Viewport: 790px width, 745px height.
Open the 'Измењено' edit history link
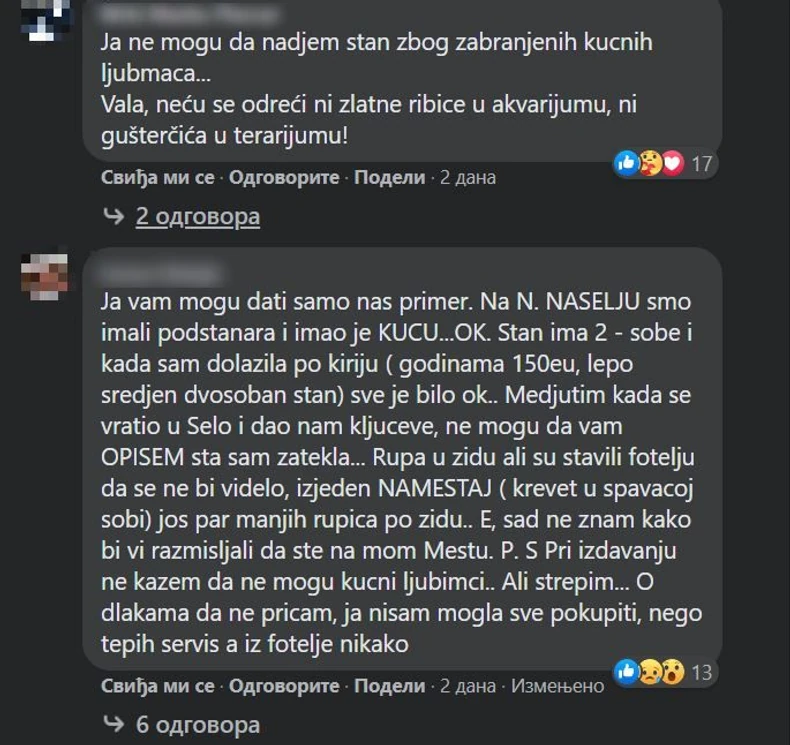[558, 686]
